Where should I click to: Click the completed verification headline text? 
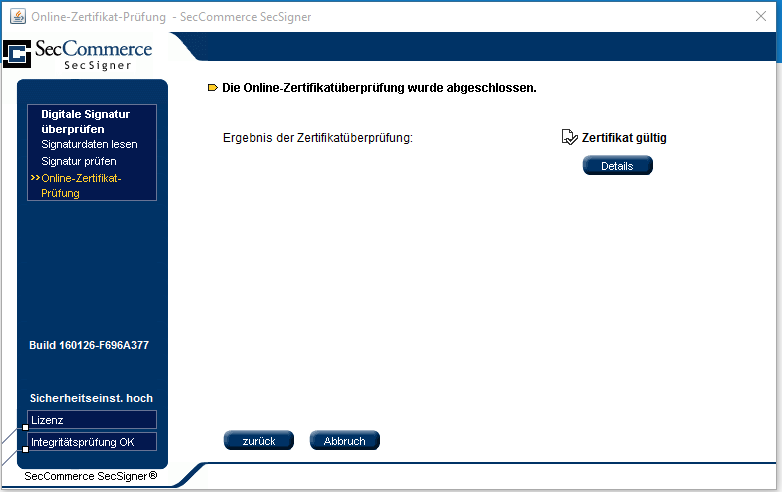379,88
